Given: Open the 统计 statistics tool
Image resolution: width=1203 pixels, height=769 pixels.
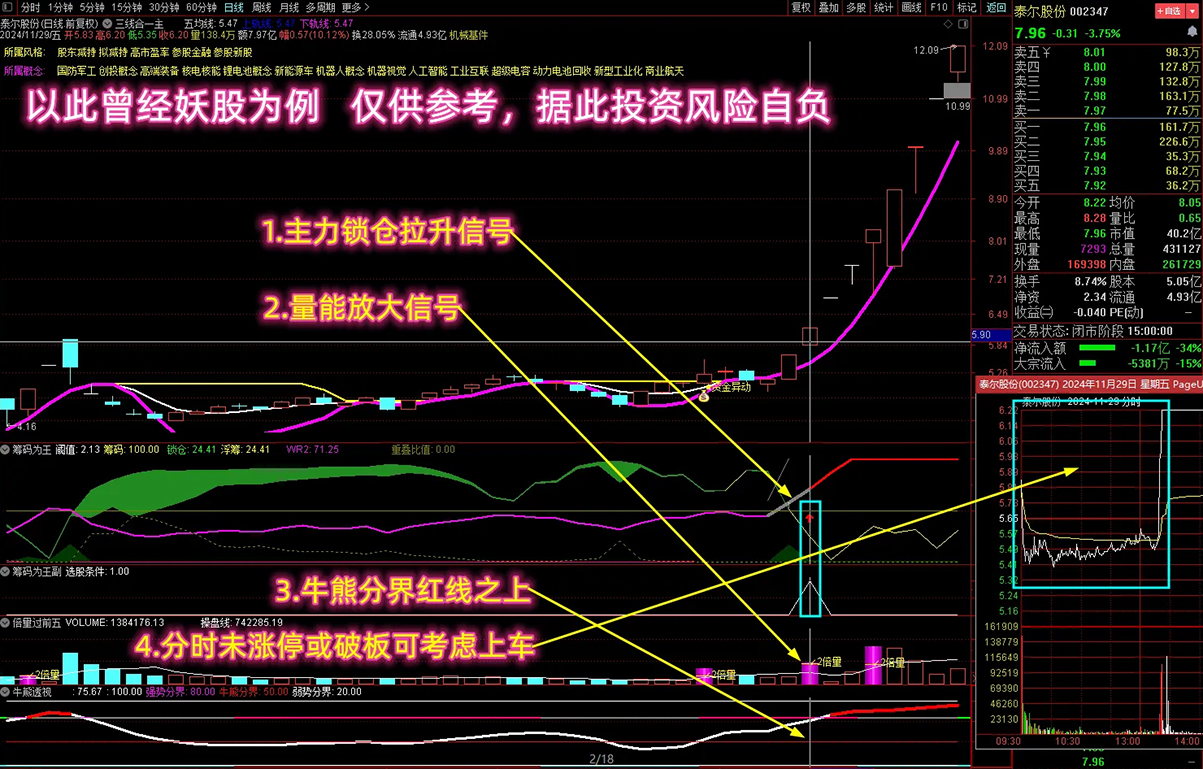Looking at the screenshot, I should pos(883,7).
